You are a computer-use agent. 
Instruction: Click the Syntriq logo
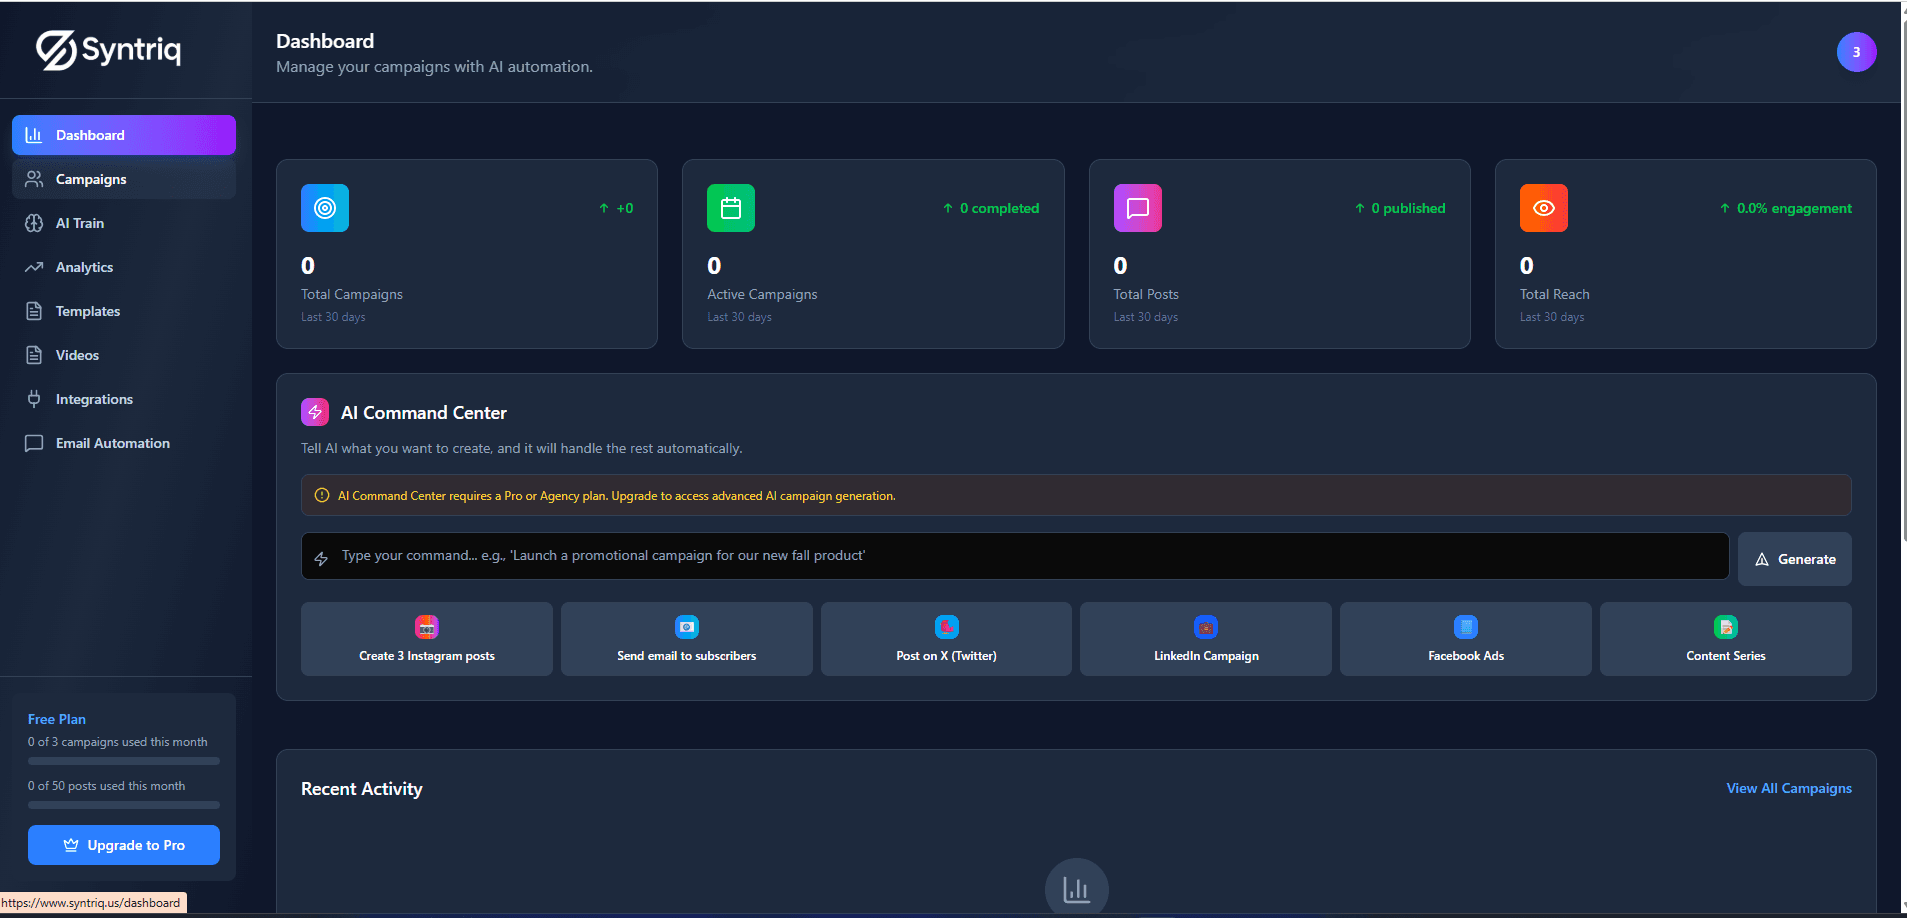tap(107, 50)
